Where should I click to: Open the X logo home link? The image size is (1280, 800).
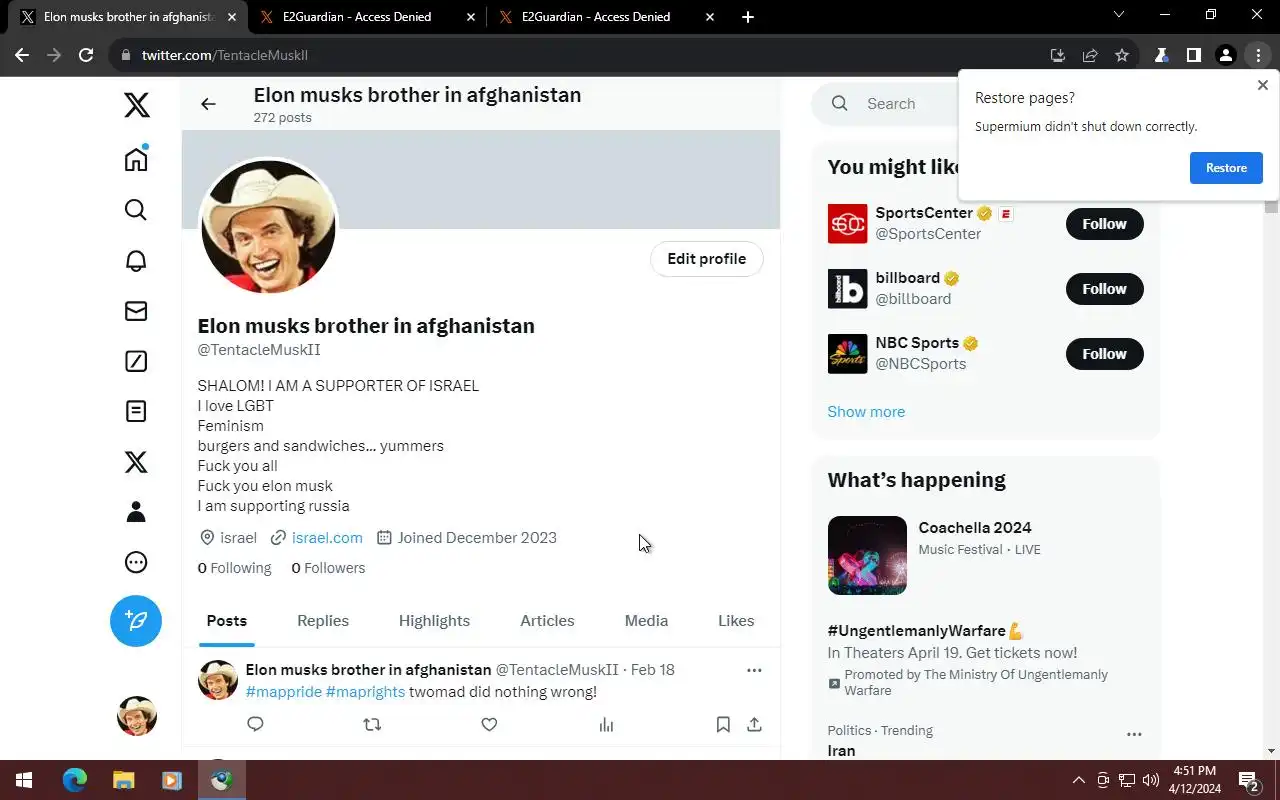coord(137,105)
